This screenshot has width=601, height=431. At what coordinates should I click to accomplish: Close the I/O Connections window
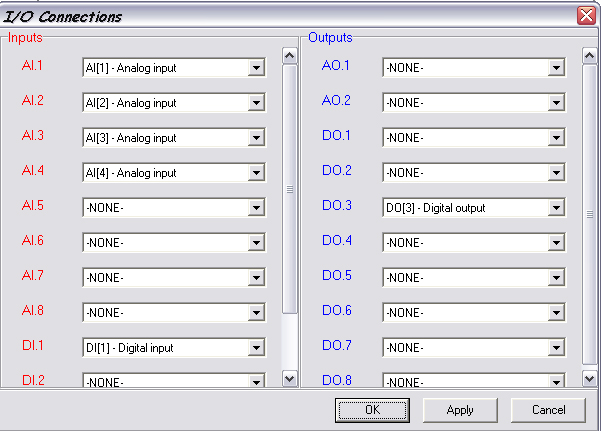click(x=586, y=16)
